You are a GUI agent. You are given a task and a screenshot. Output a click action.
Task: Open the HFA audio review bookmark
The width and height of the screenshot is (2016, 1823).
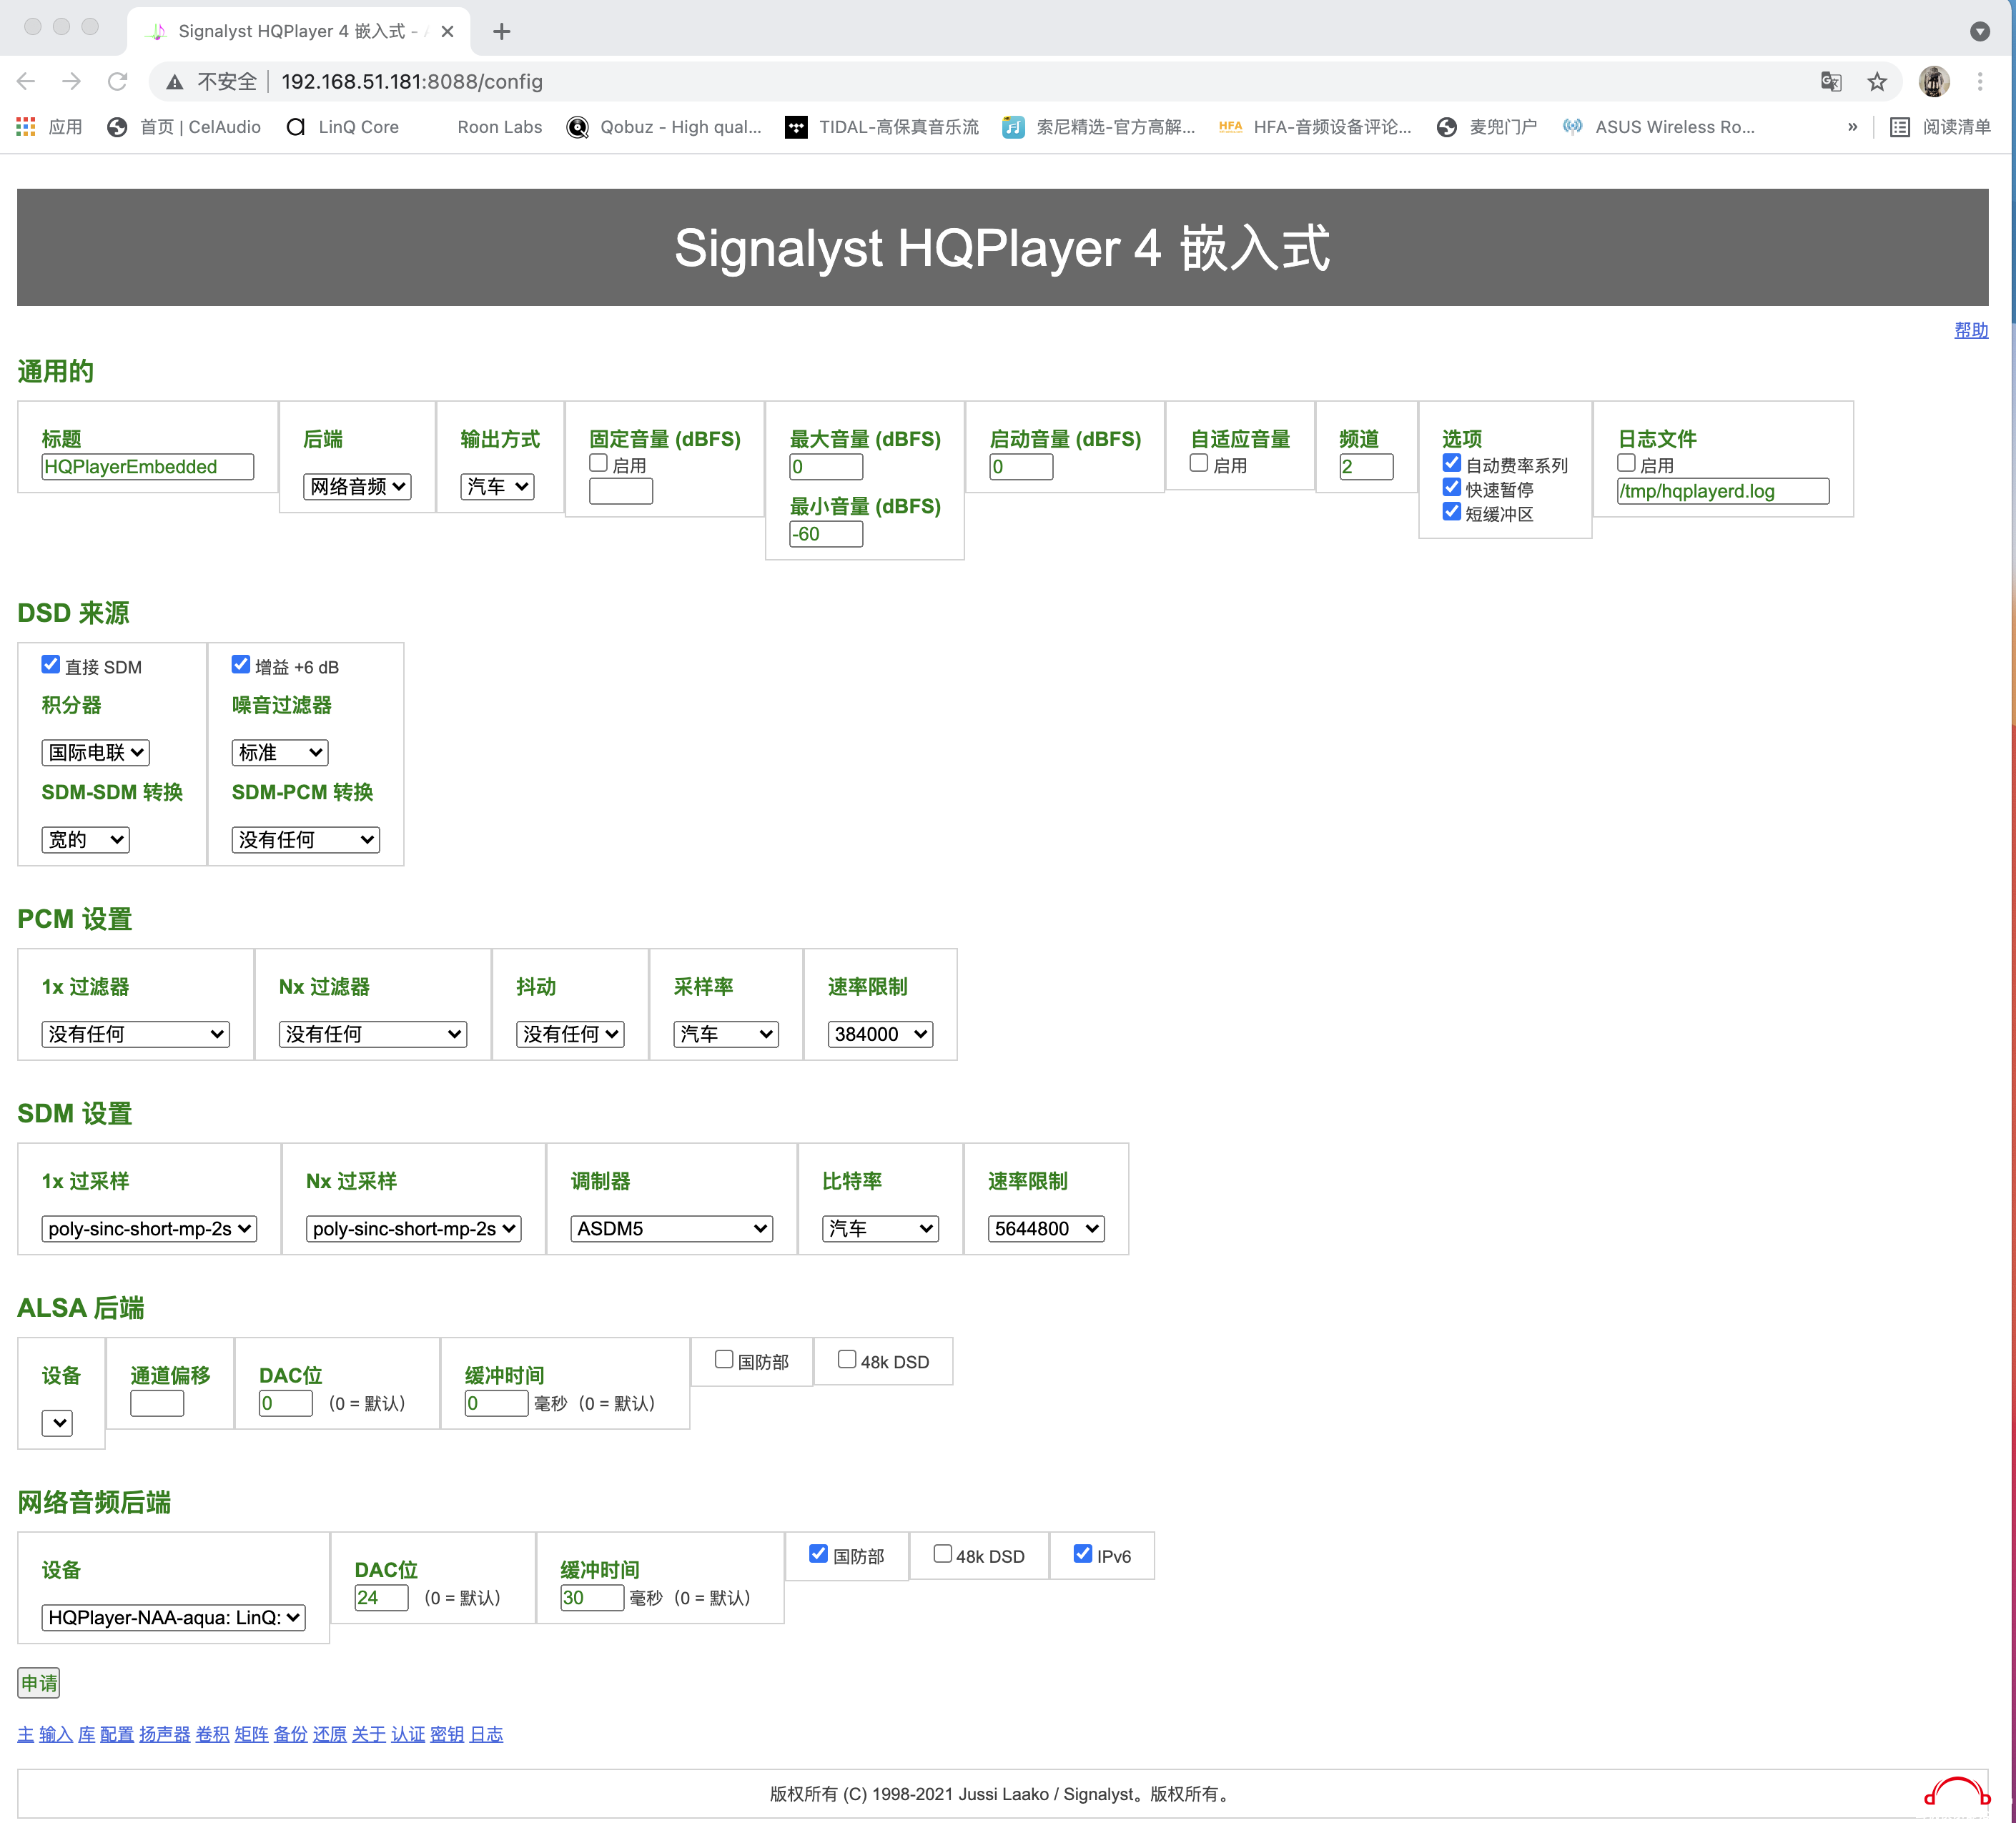pyautogui.click(x=1315, y=127)
